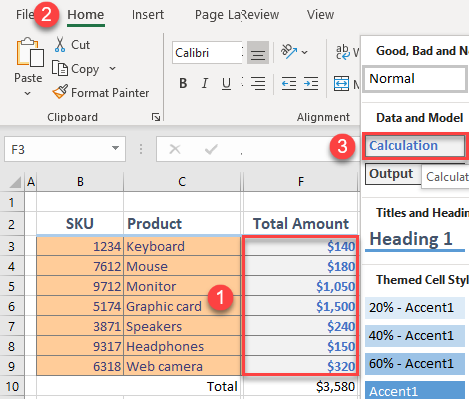Viewport: 469px width, 399px height.
Task: Switch to the Insert tab
Action: [x=148, y=15]
